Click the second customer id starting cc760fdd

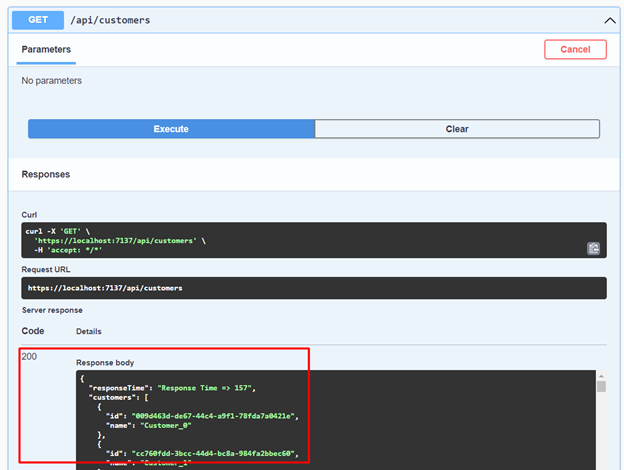coord(215,453)
